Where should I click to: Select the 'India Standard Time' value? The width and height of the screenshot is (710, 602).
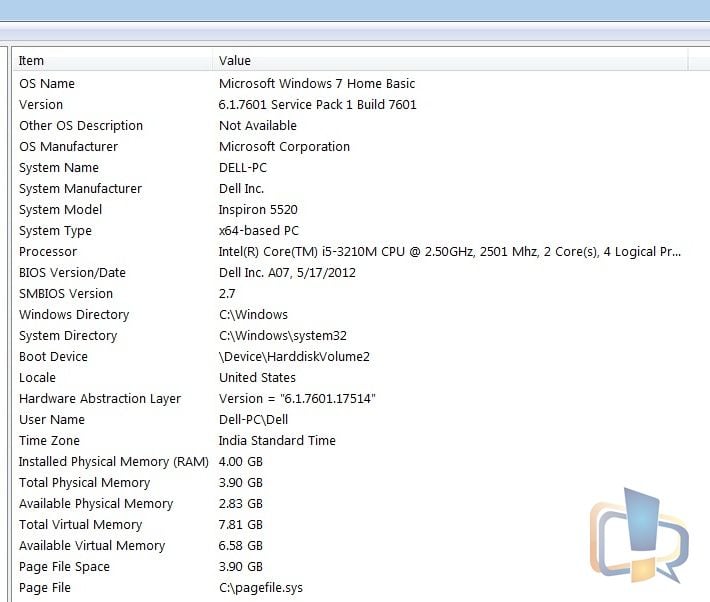coord(277,441)
